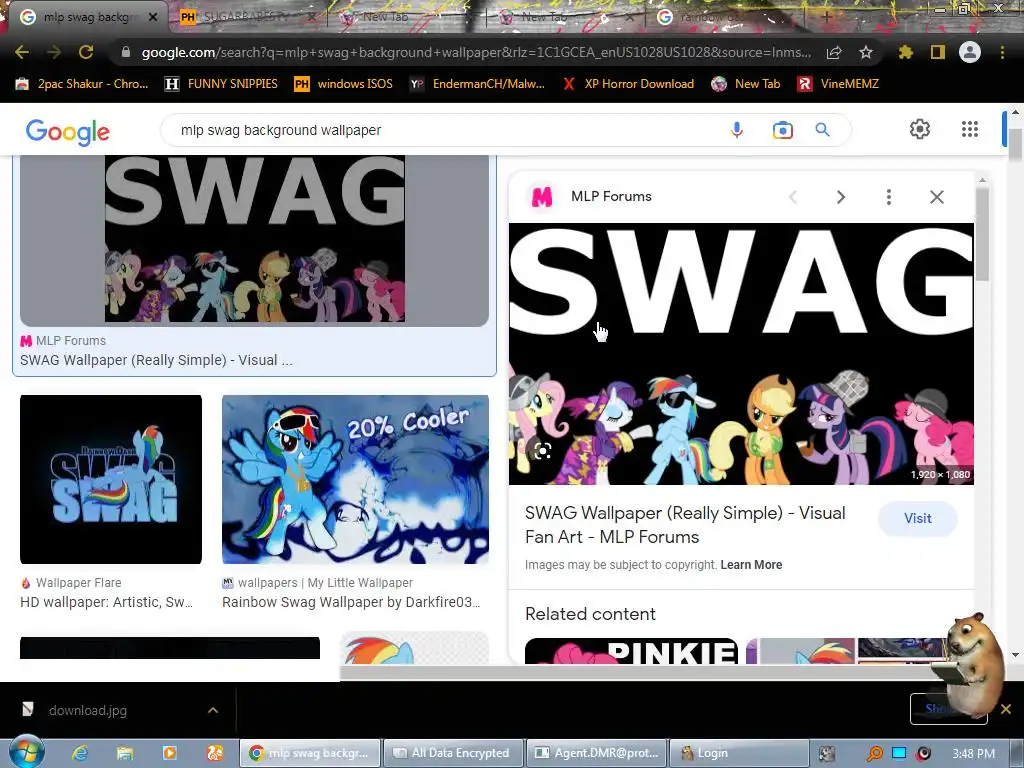Click the Learn More copyright link
Viewport: 1024px width, 768px height.
[751, 564]
